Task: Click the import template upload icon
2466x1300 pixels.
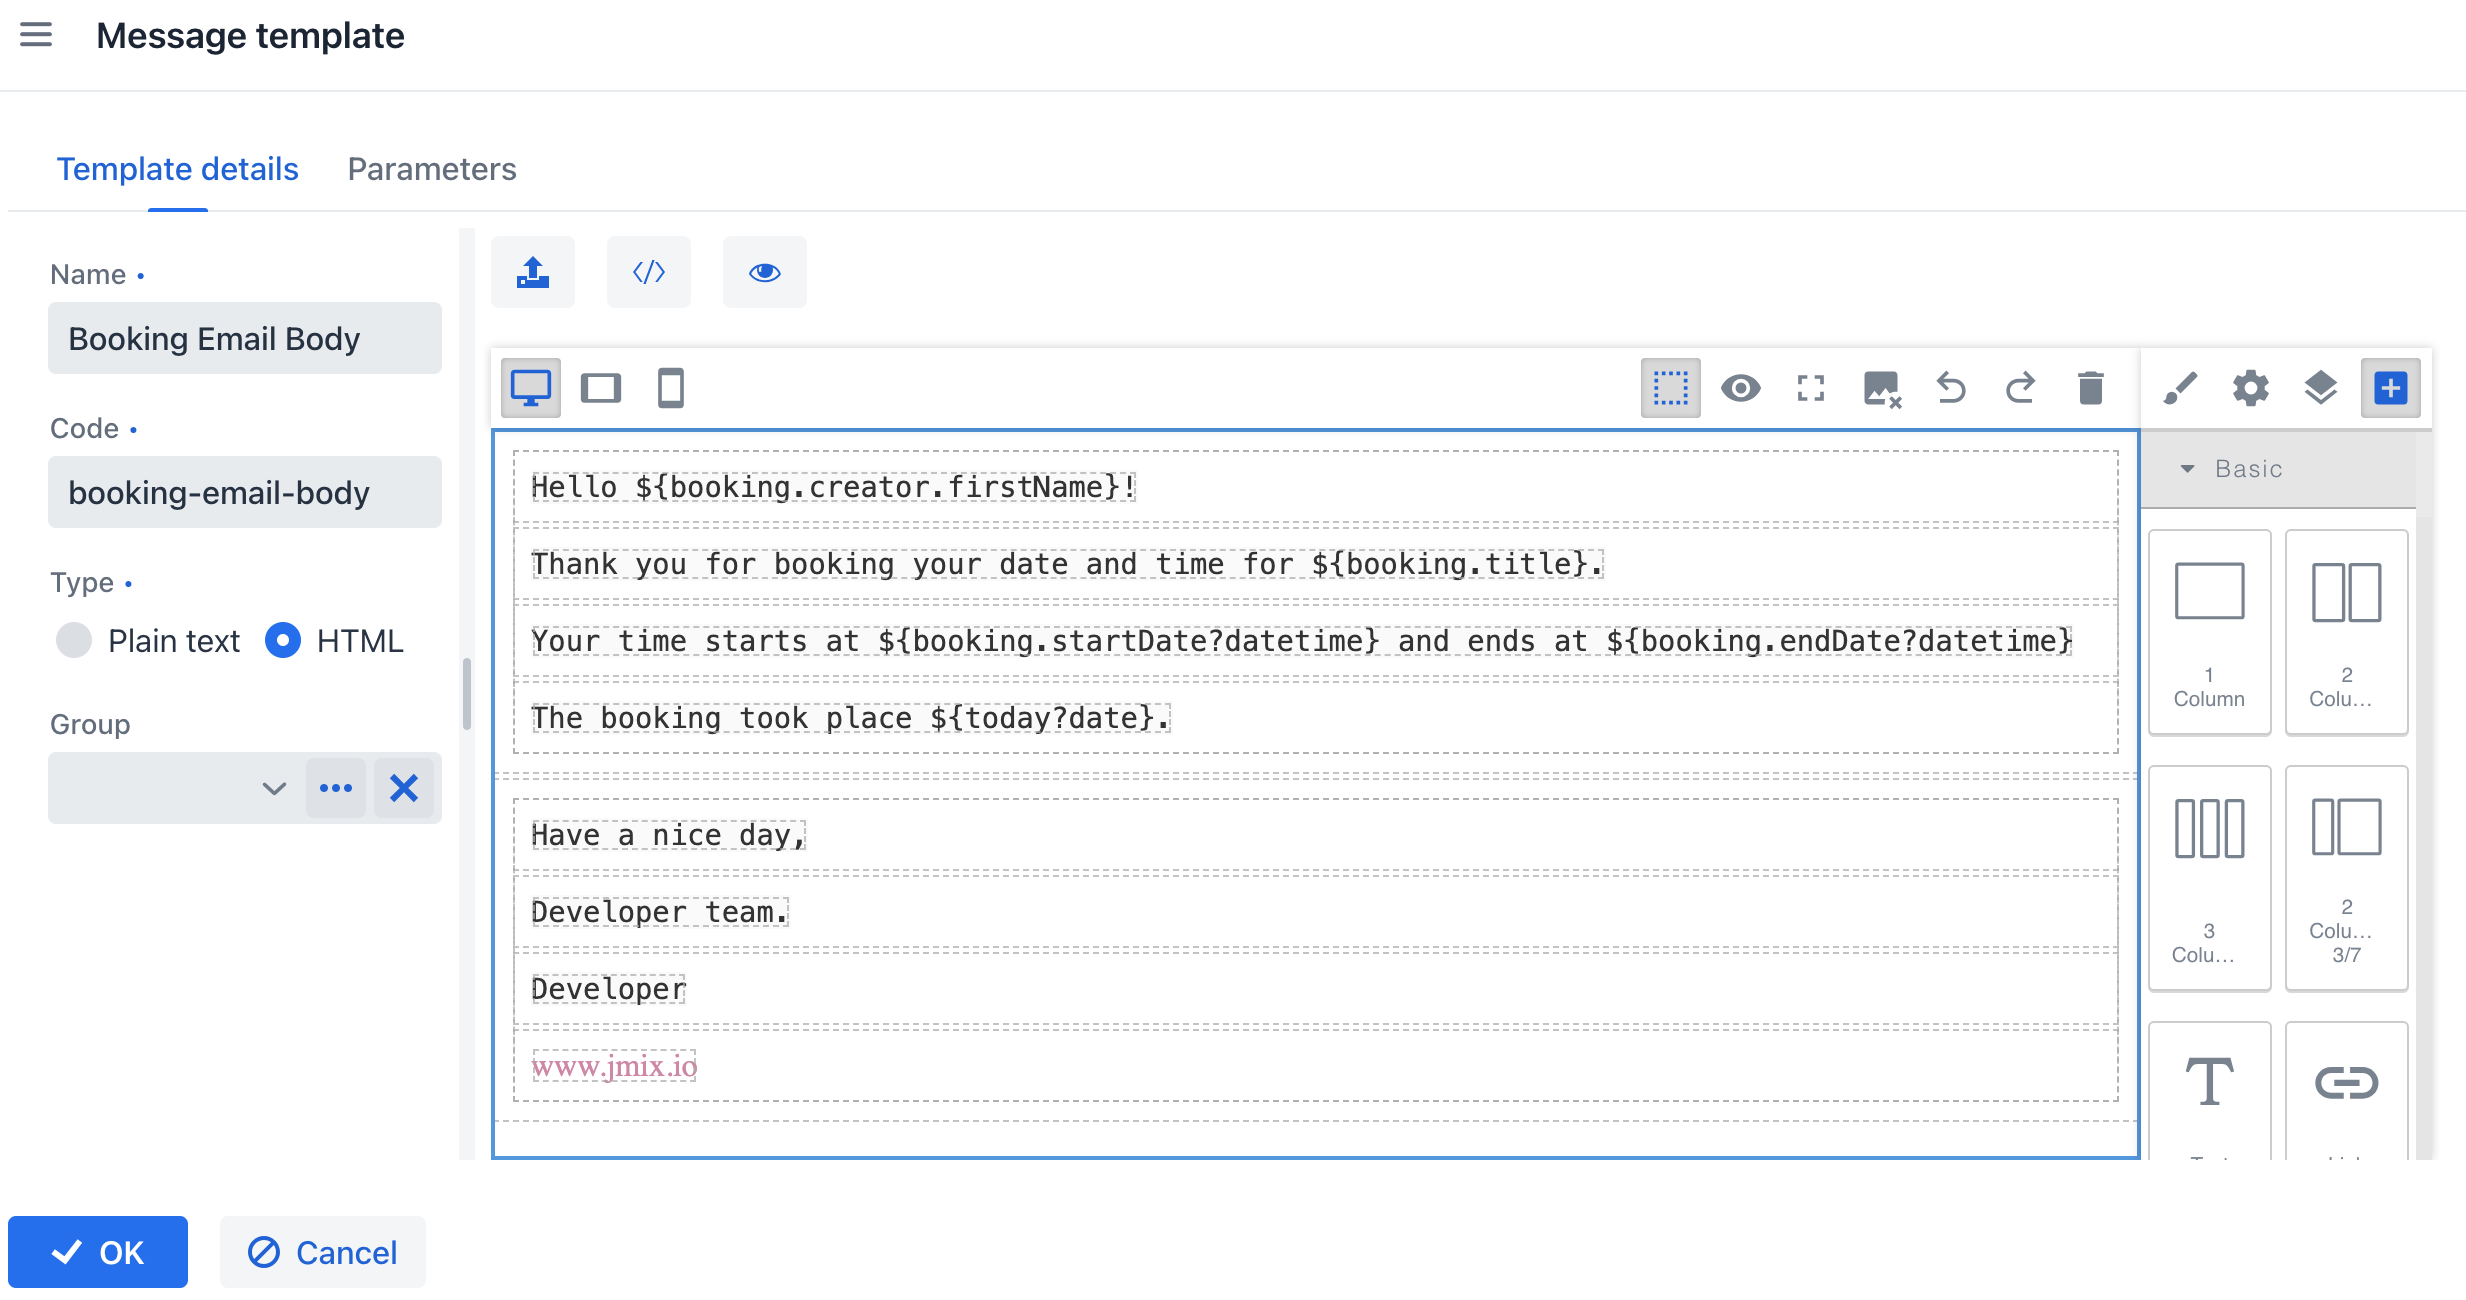Action: [x=533, y=272]
